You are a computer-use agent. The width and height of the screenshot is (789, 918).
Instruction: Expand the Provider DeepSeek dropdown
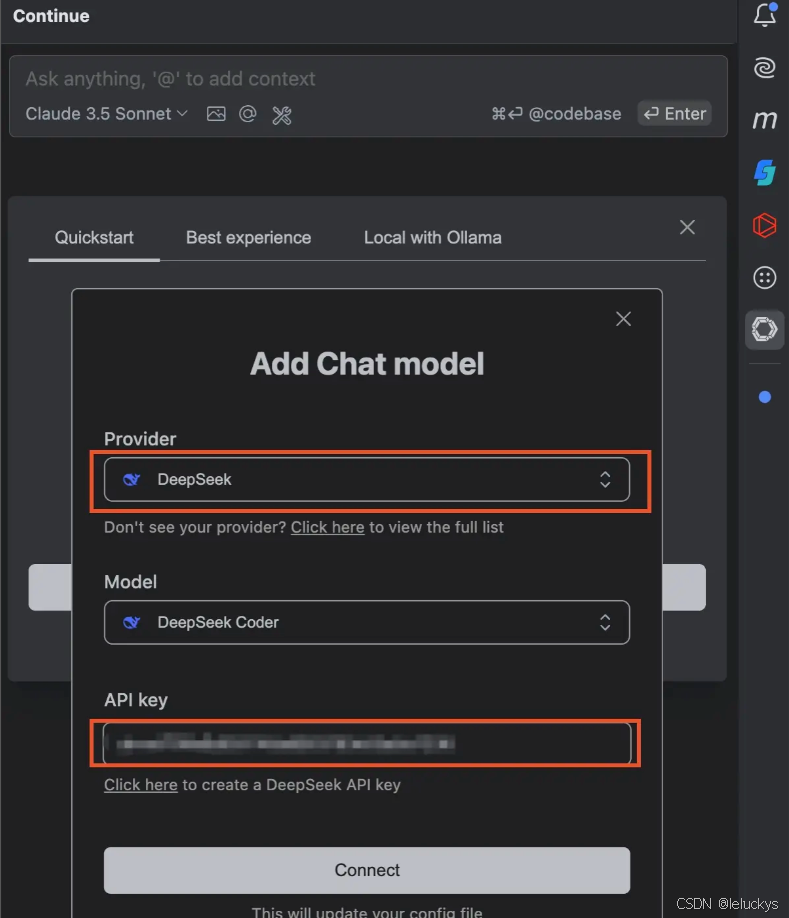point(367,479)
